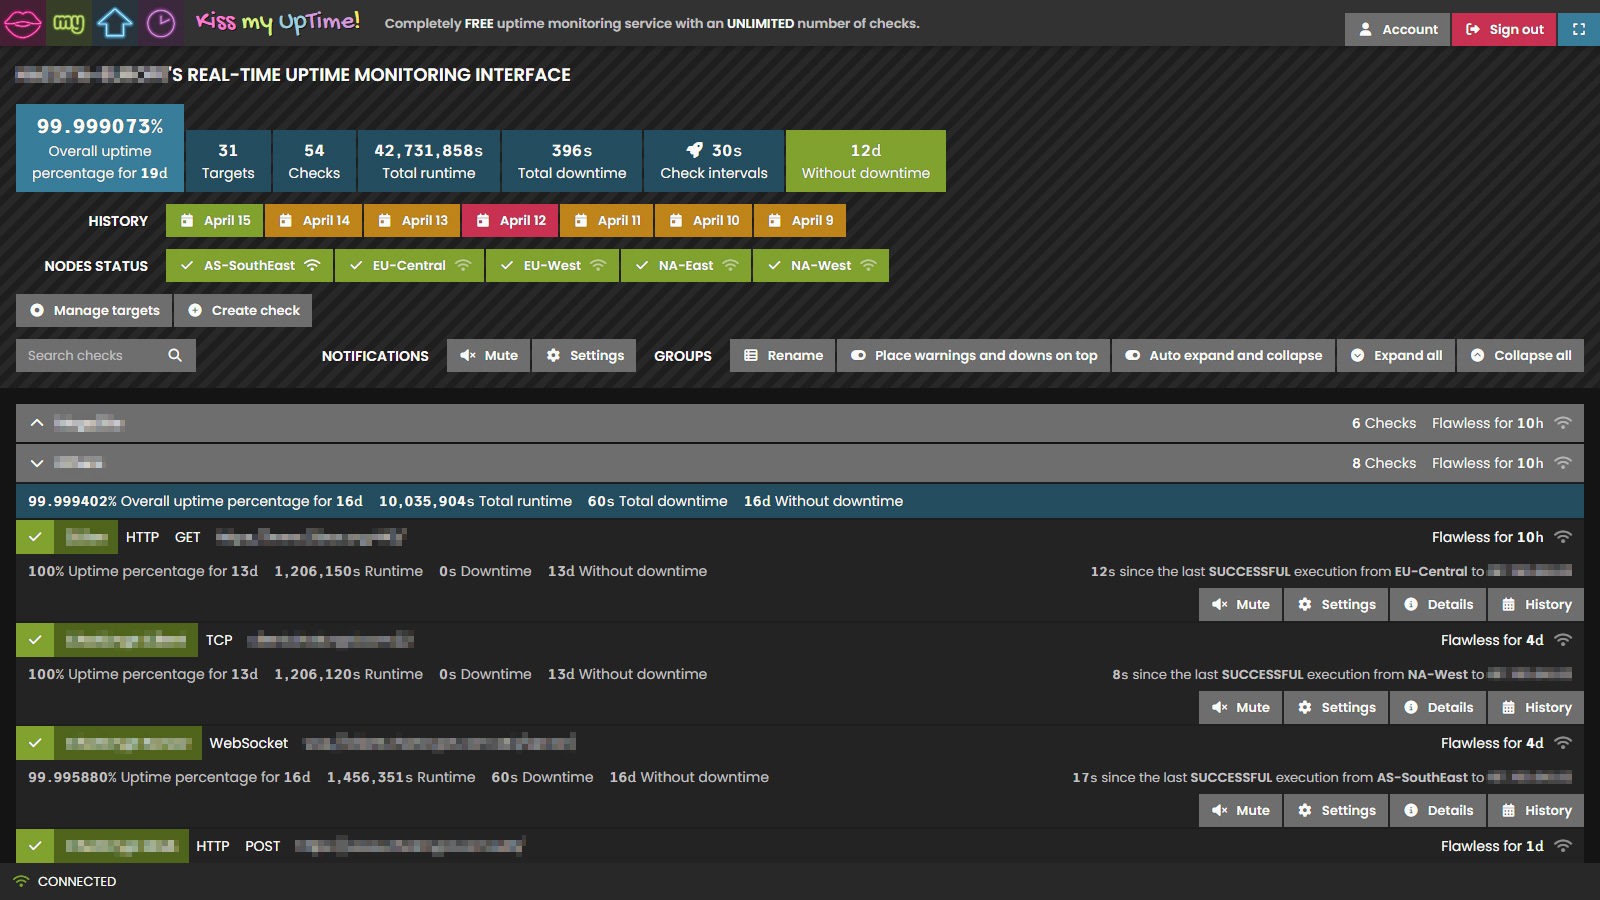1600x900 pixels.
Task: Collapse all groups
Action: click(x=1520, y=355)
